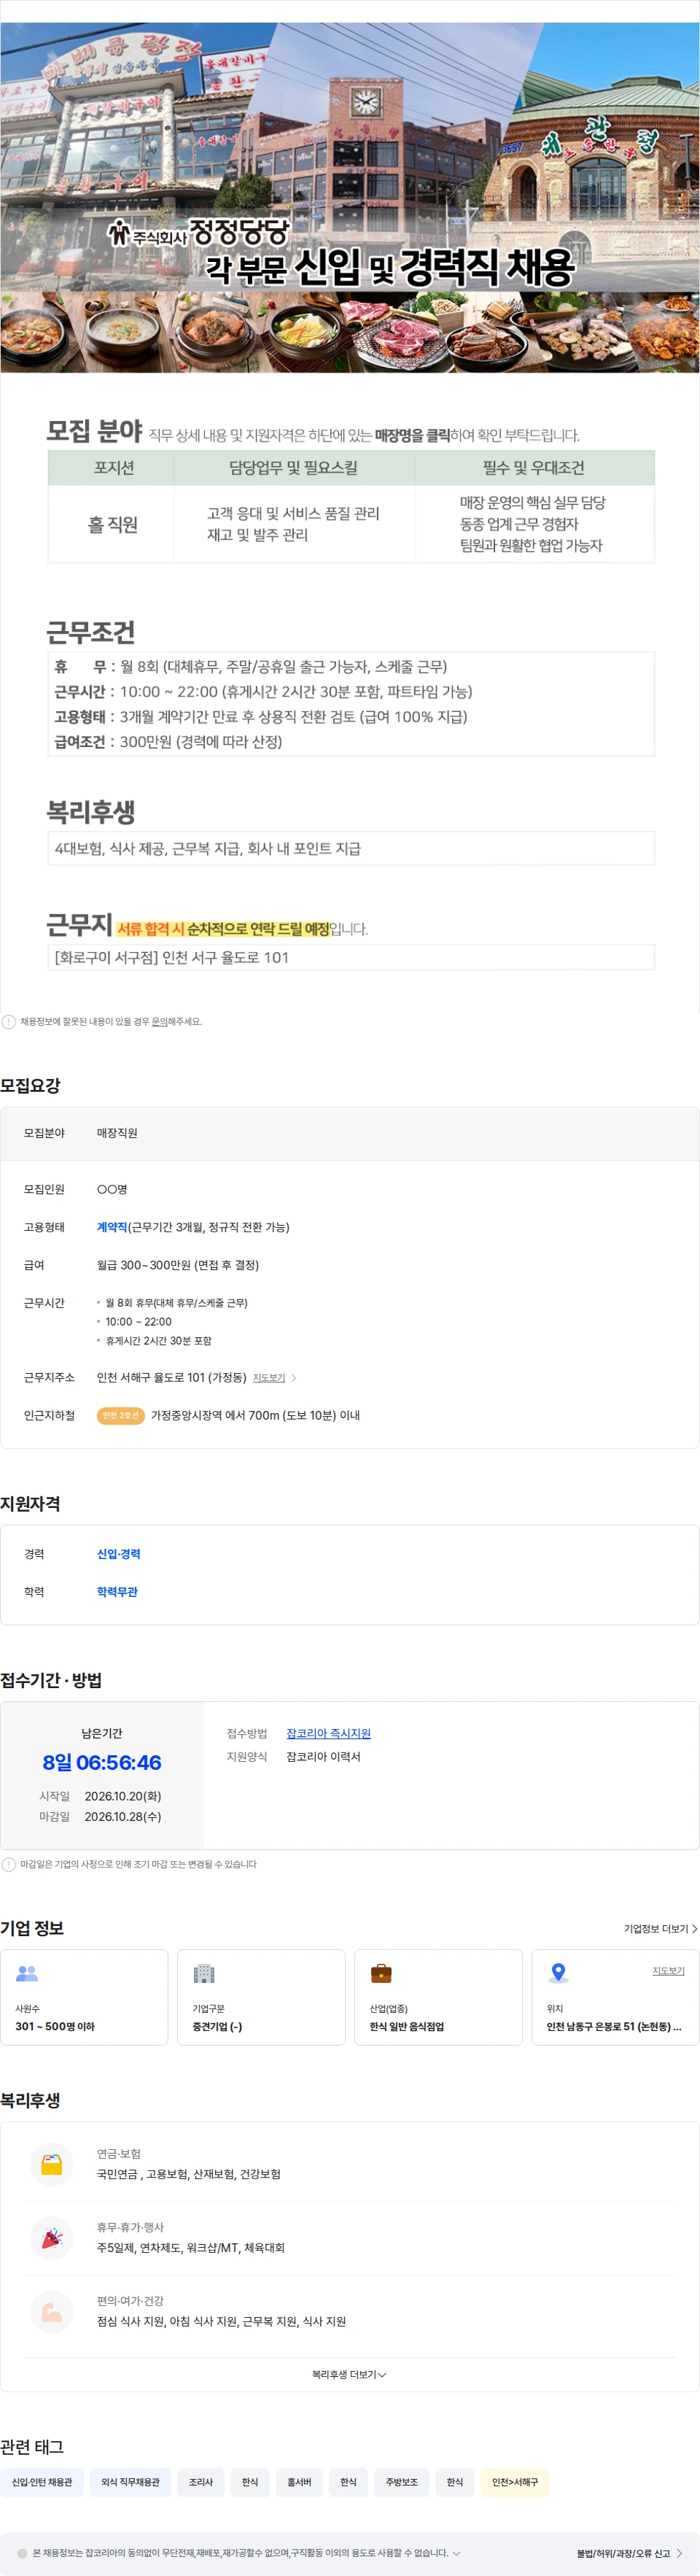Image resolution: width=700 pixels, height=2576 pixels.
Task: Open 기업정보 더보기 link
Action: (660, 1929)
